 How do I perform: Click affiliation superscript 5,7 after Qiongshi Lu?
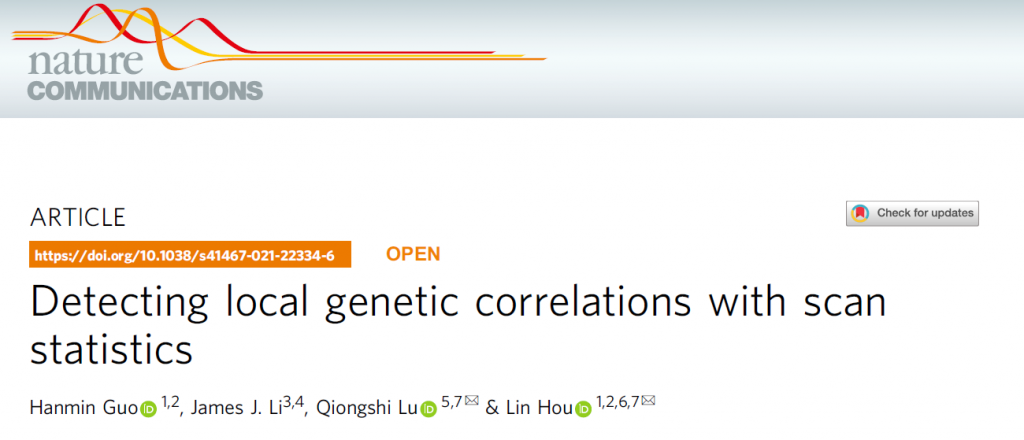451,402
